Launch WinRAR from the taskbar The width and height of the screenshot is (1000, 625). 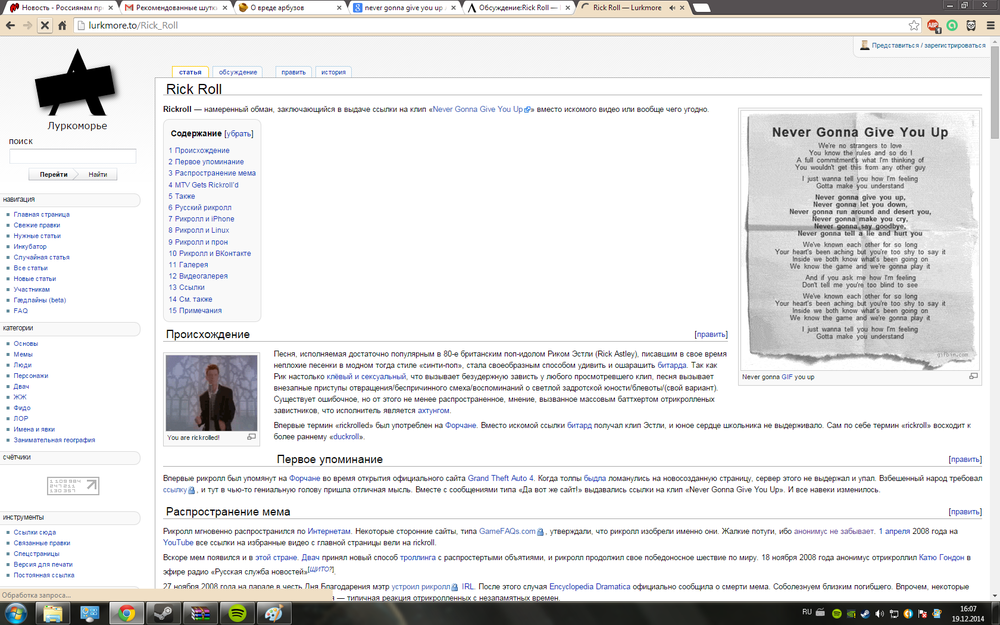click(200, 612)
